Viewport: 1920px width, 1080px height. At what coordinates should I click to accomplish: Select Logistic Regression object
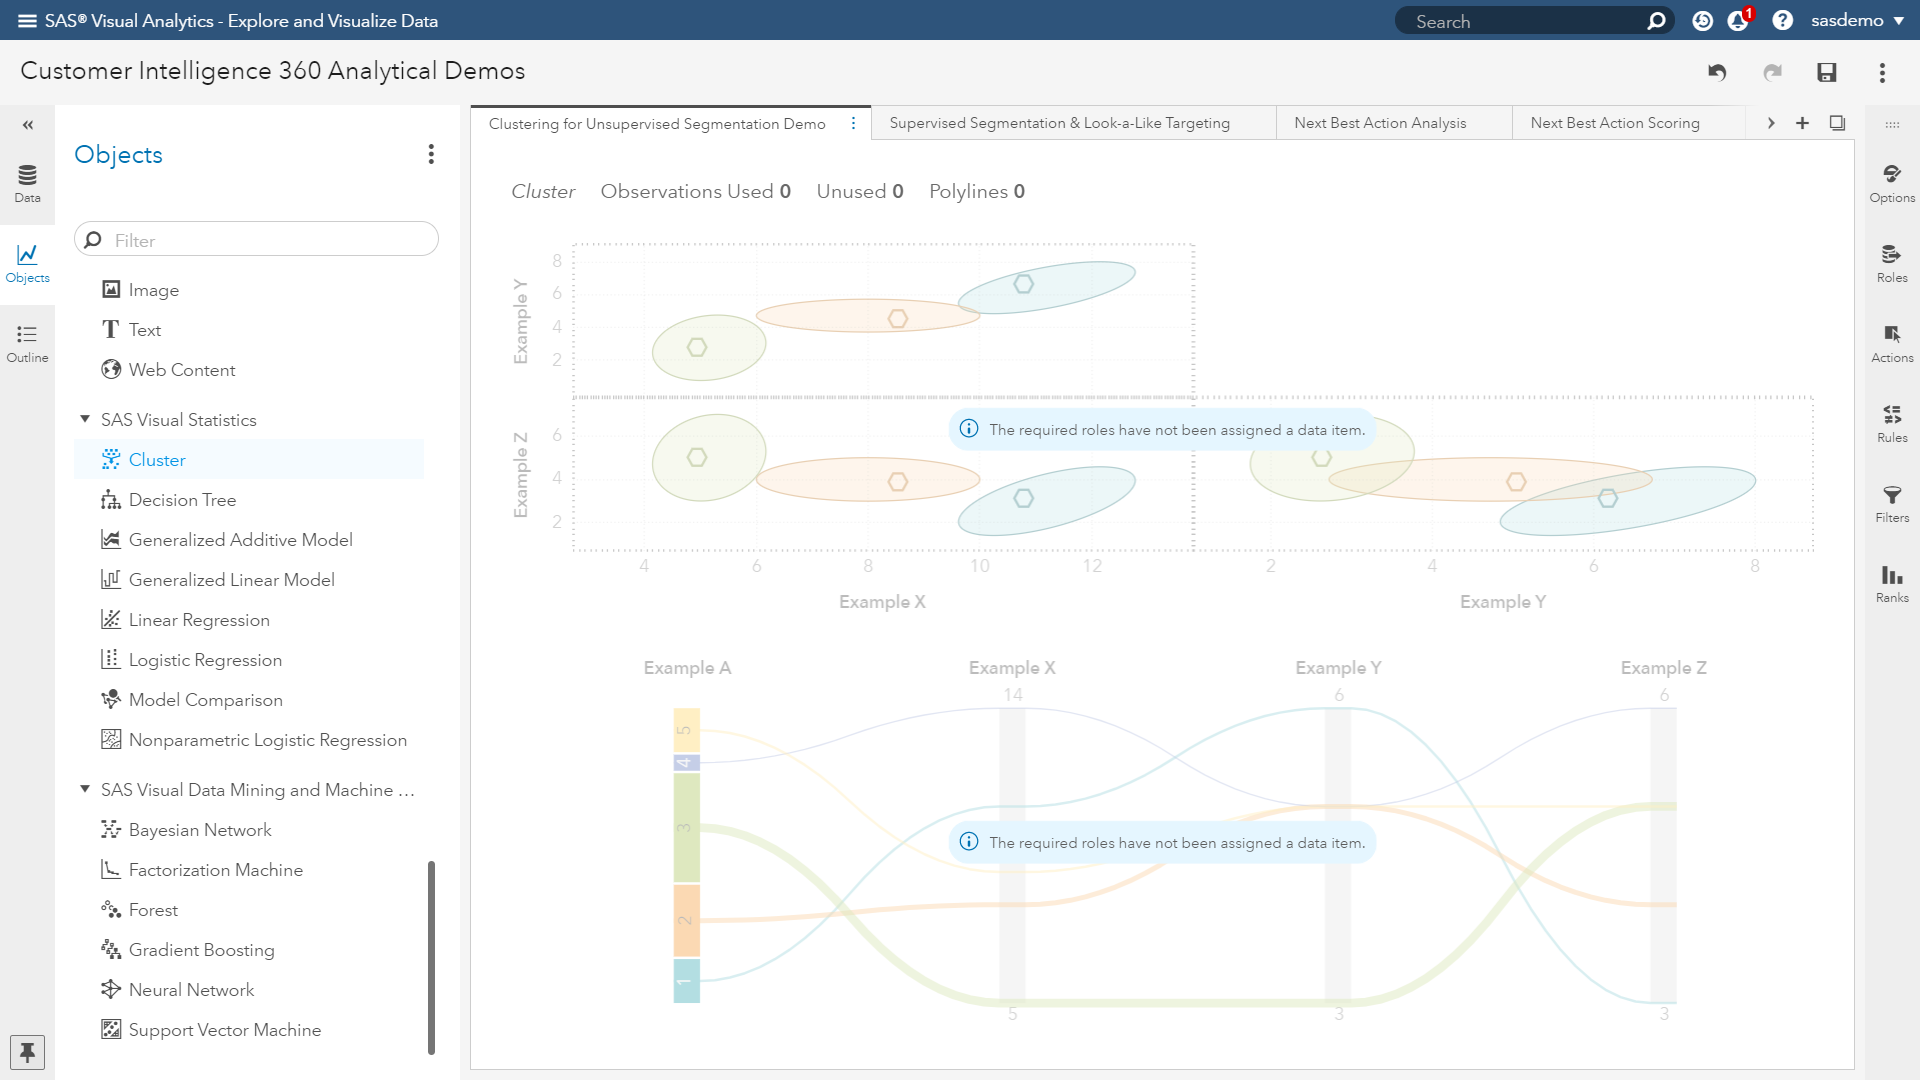pyautogui.click(x=205, y=660)
